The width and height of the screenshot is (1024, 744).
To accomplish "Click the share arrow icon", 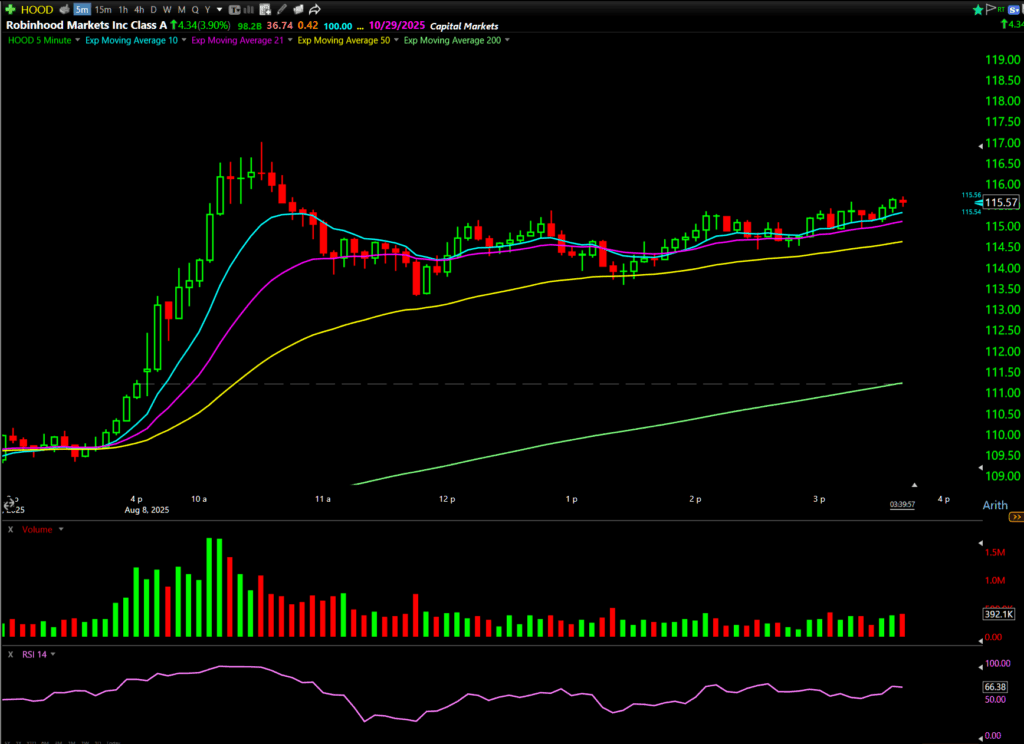I will [315, 9].
